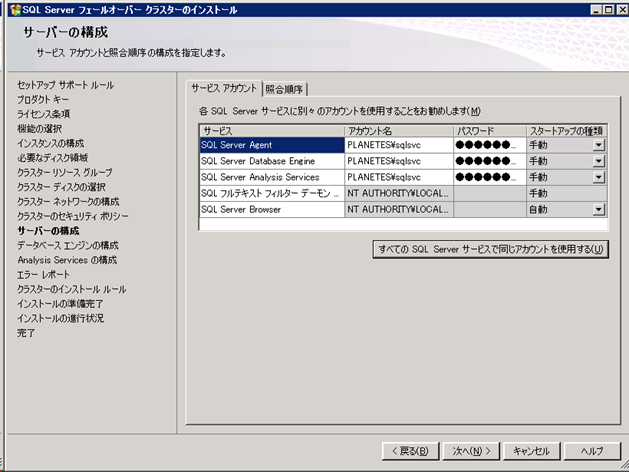Click the SQL Server setup title bar icon
The width and height of the screenshot is (629, 472).
(x=15, y=10)
